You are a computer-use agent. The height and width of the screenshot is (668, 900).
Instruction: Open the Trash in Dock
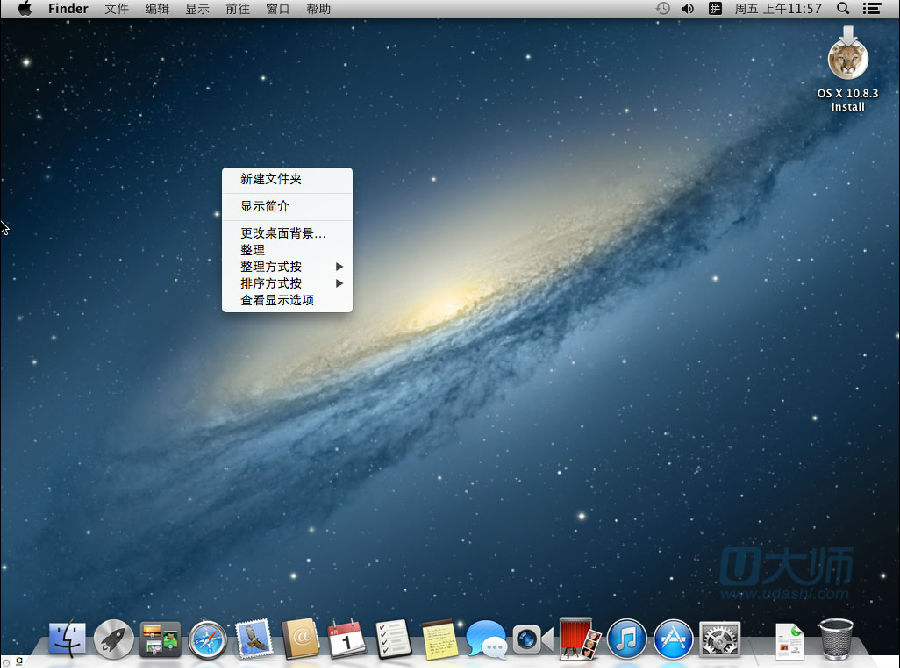[836, 637]
